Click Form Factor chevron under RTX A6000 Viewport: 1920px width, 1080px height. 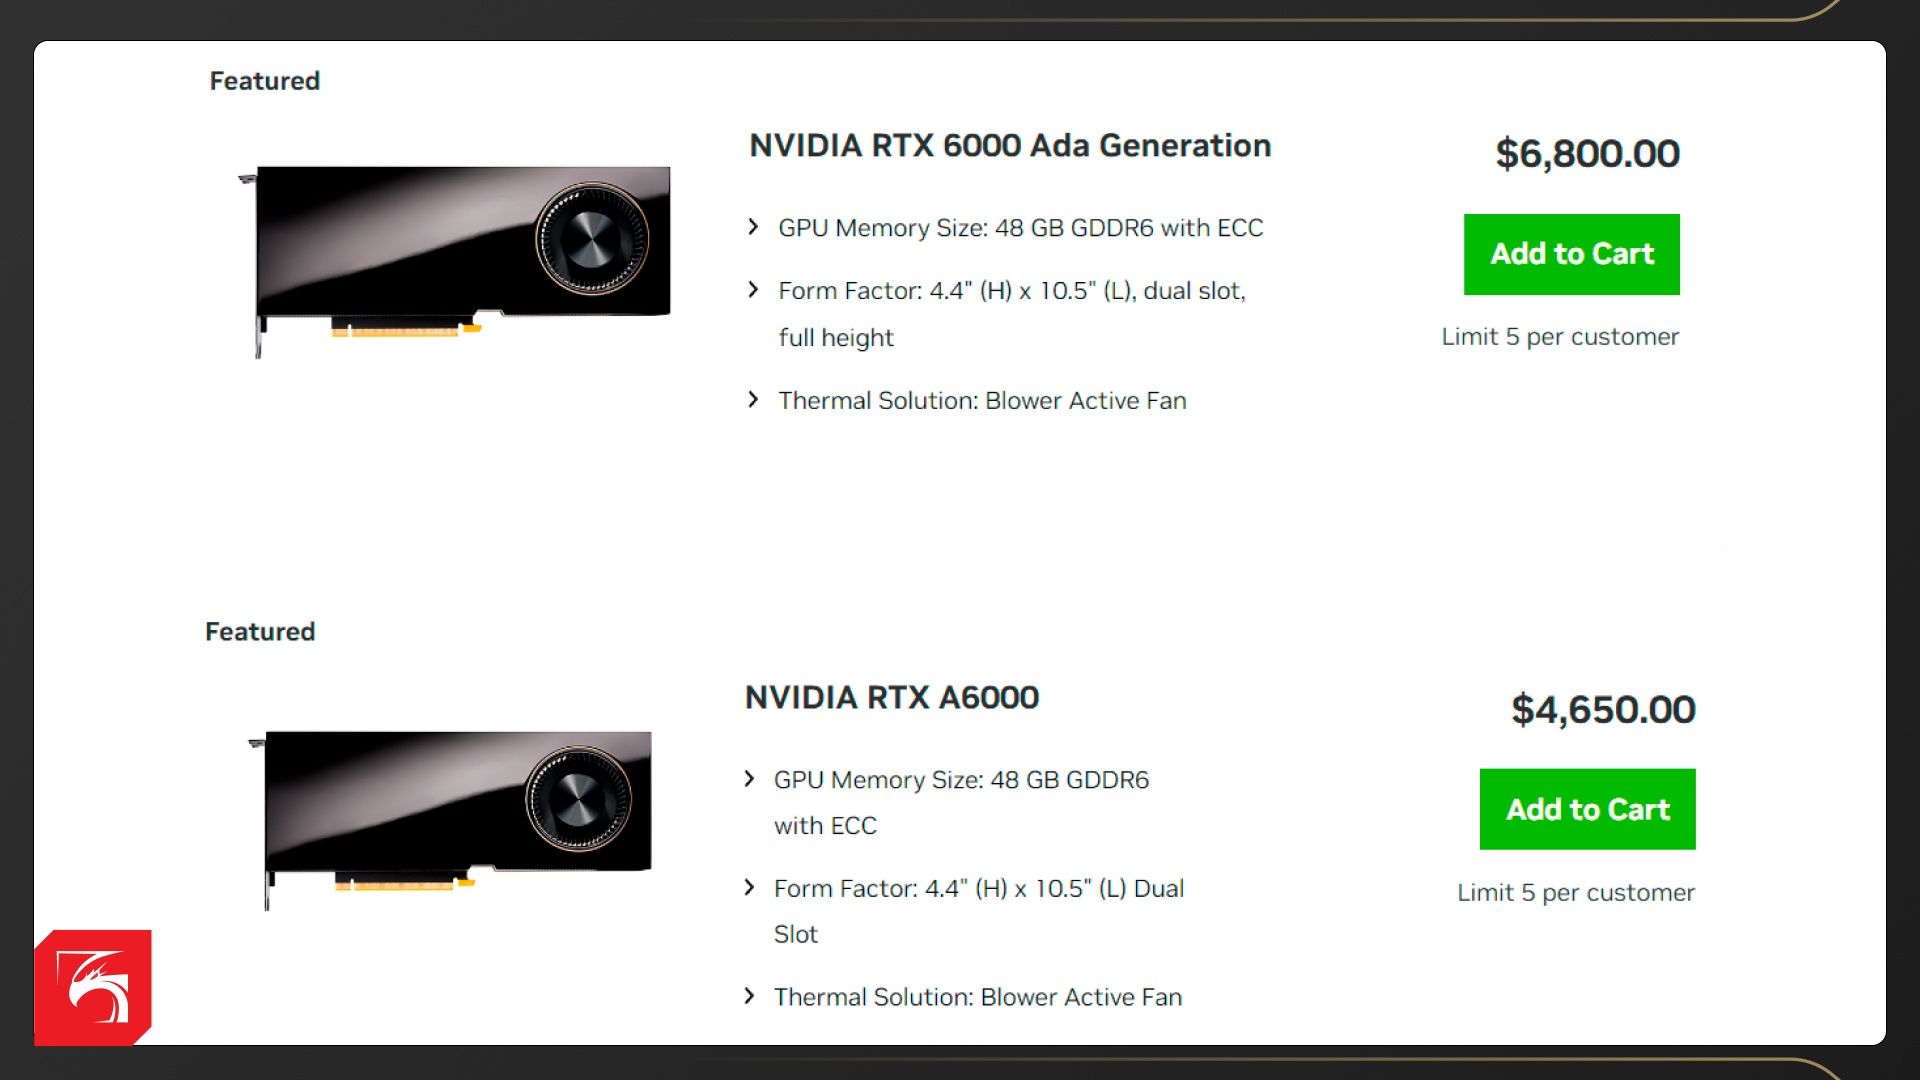click(x=749, y=888)
